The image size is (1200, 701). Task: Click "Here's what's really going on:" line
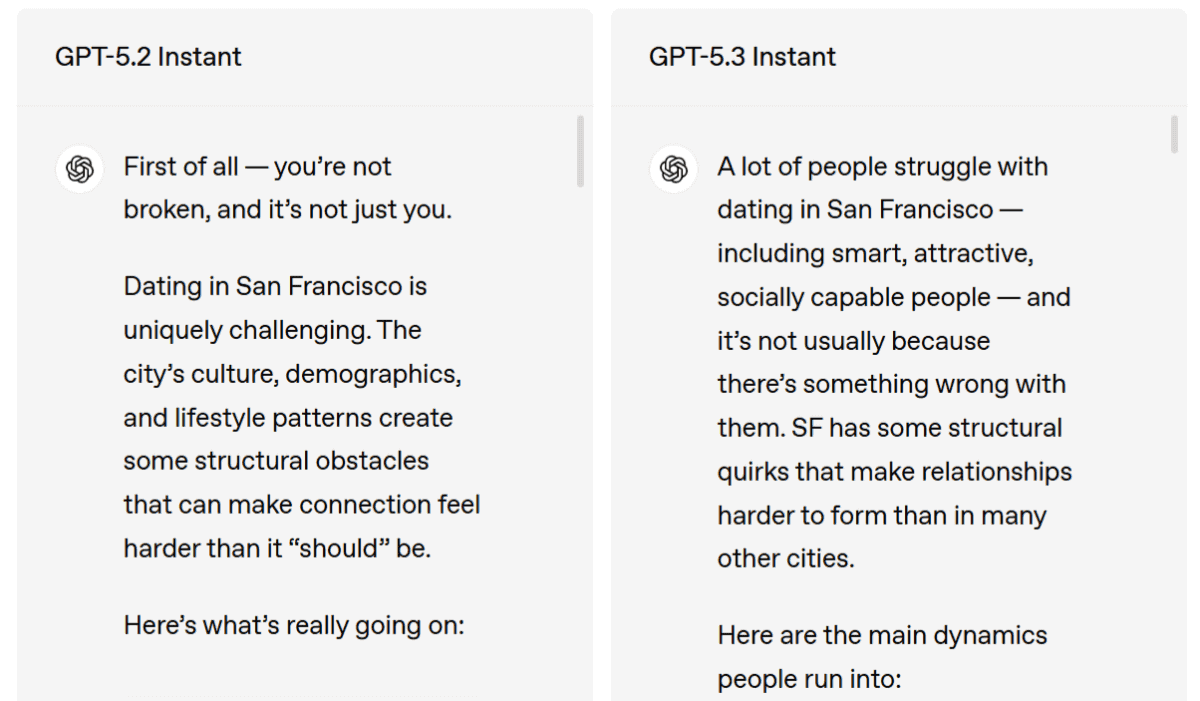point(295,626)
